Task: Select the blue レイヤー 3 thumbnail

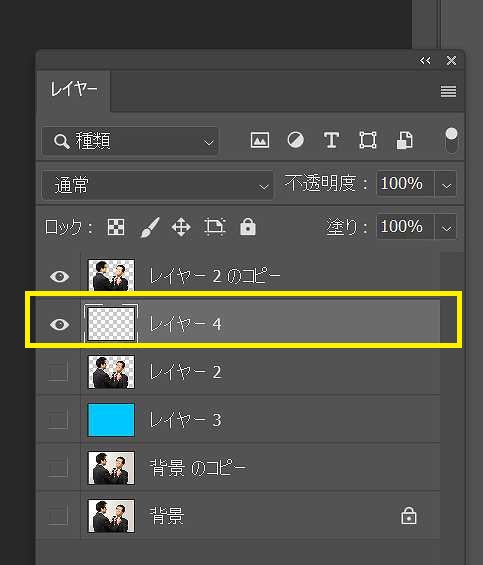Action: click(x=111, y=420)
